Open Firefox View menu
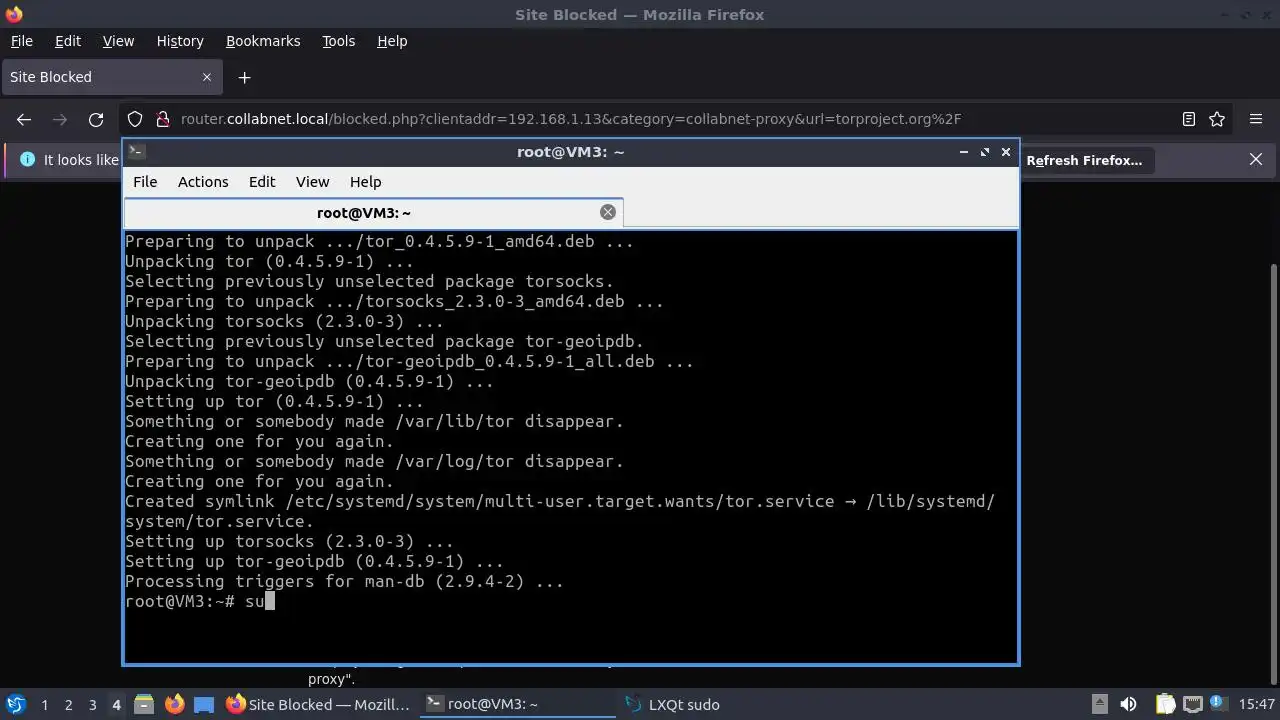This screenshot has width=1280, height=720. click(x=118, y=41)
